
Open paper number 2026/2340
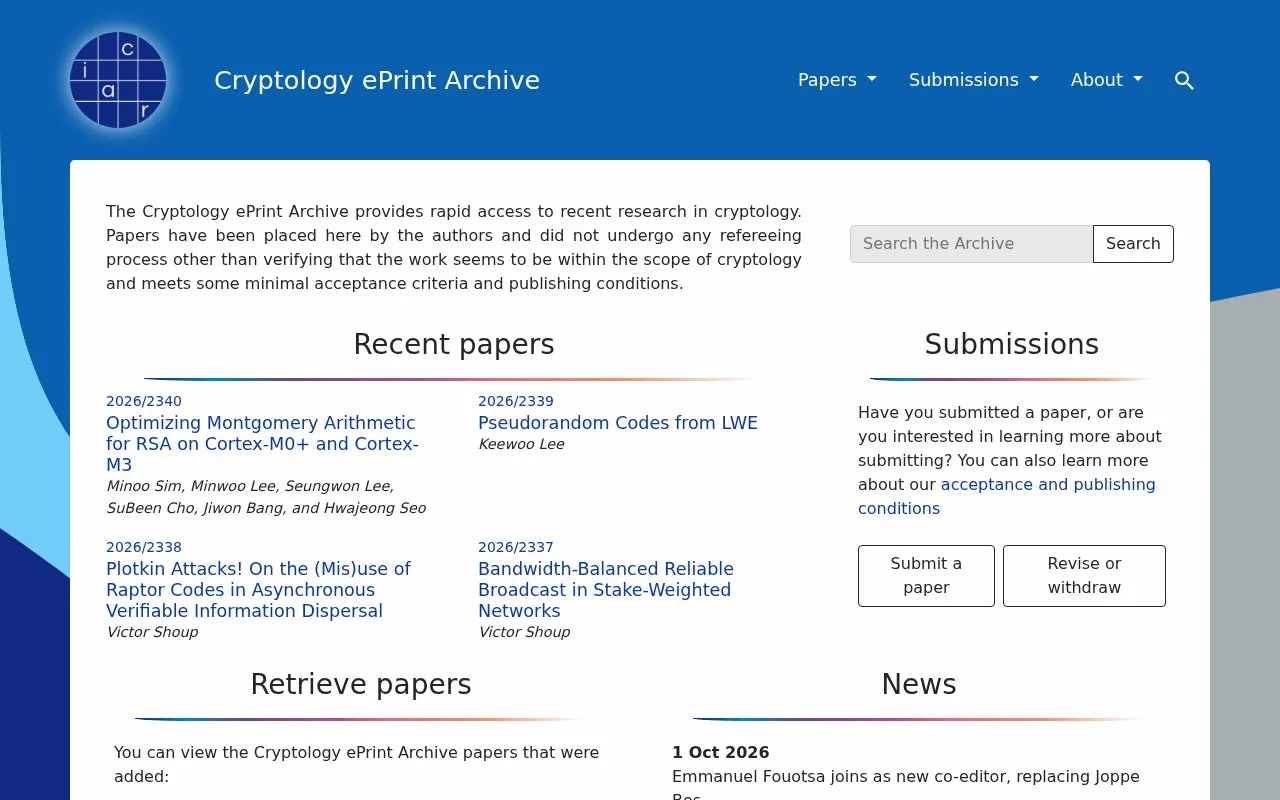pos(144,401)
